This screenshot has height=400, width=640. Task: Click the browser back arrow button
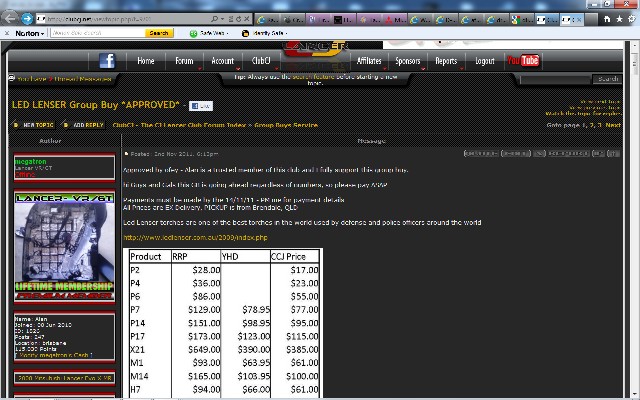pos(12,19)
